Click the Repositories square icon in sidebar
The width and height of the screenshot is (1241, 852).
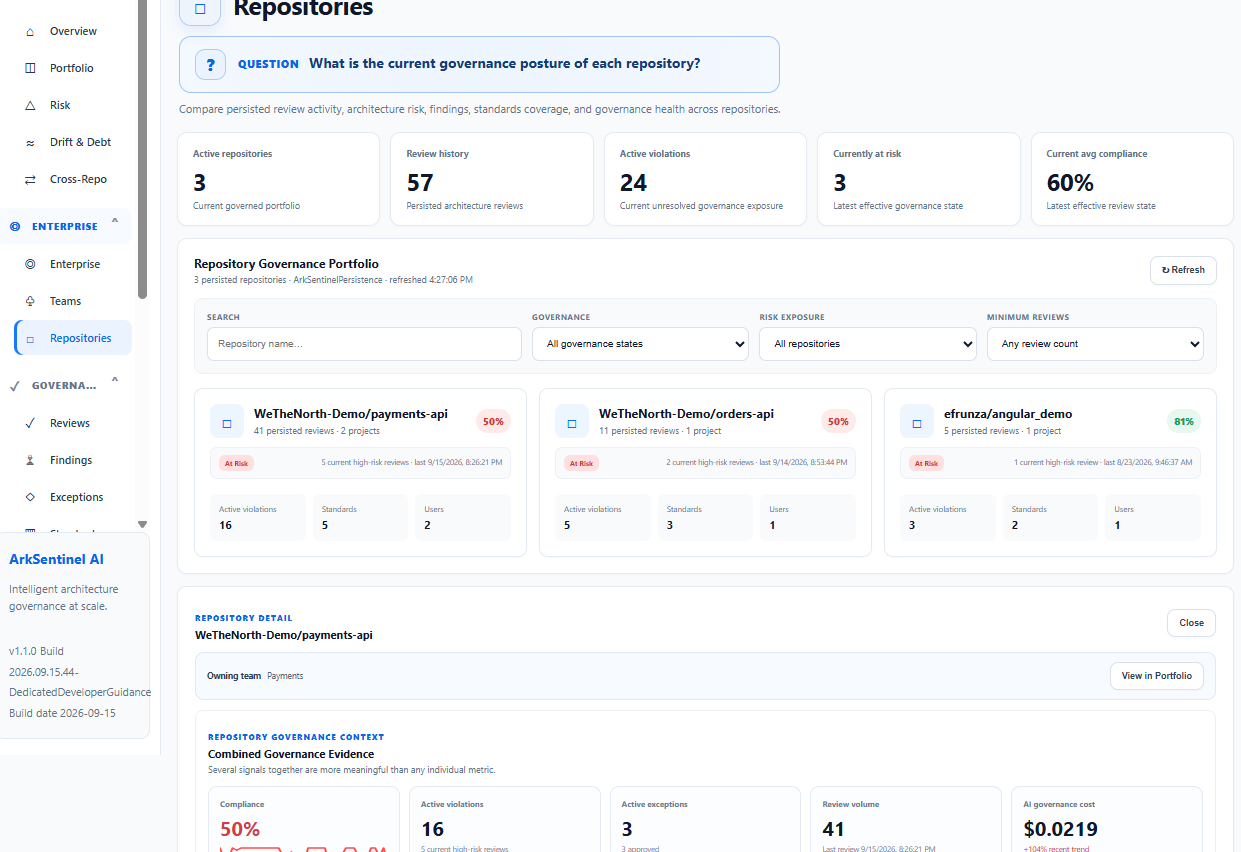[x=30, y=339]
